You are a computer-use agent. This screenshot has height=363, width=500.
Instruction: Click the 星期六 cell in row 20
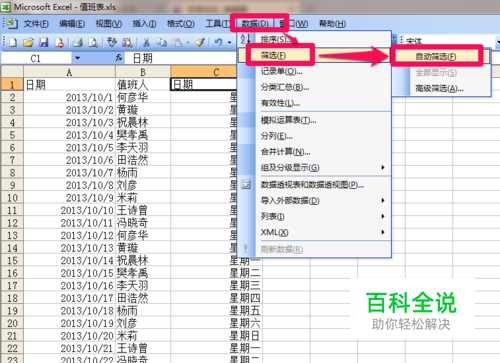216,323
